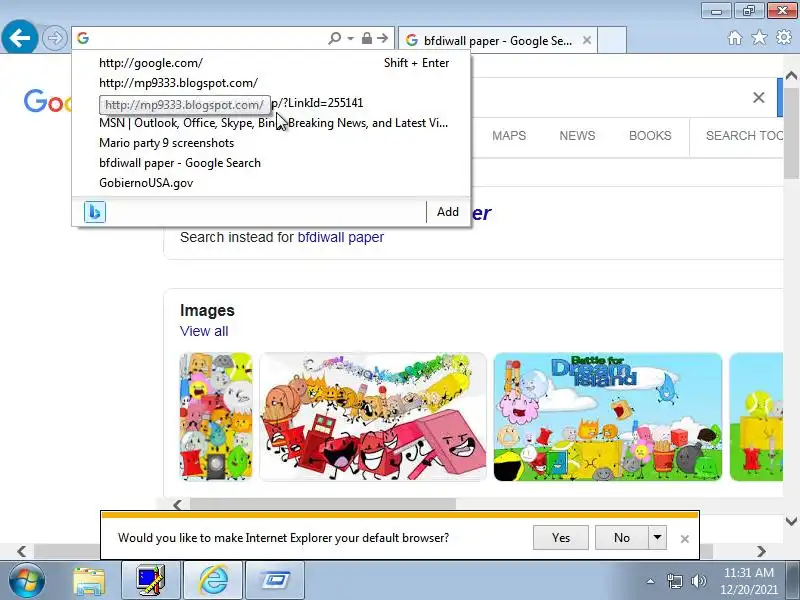Open the partially visible fourth image thumbnail
The width and height of the screenshot is (800, 600).
click(756, 417)
